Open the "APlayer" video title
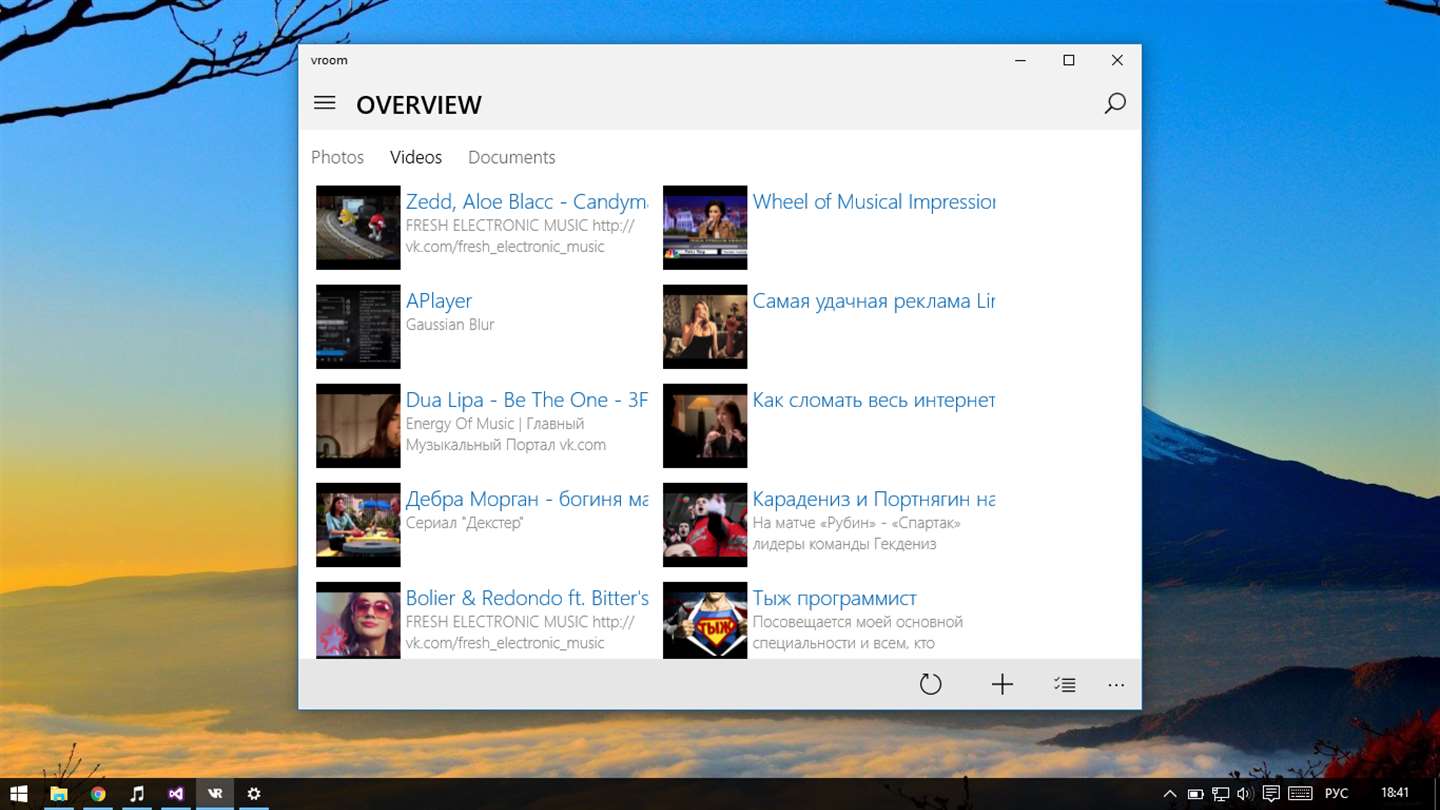 (438, 301)
